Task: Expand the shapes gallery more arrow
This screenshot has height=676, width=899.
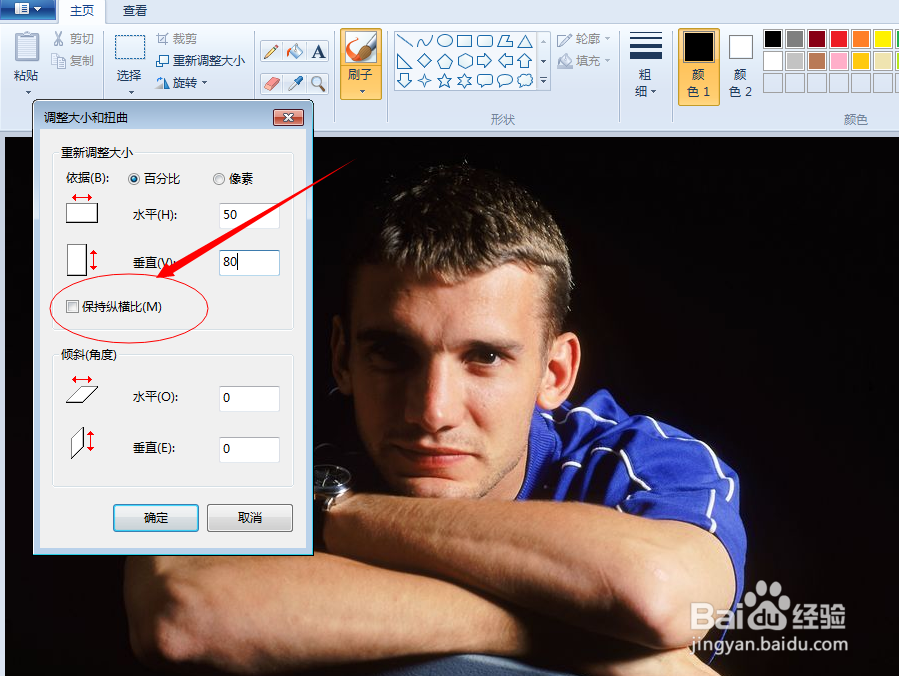Action: tap(544, 81)
